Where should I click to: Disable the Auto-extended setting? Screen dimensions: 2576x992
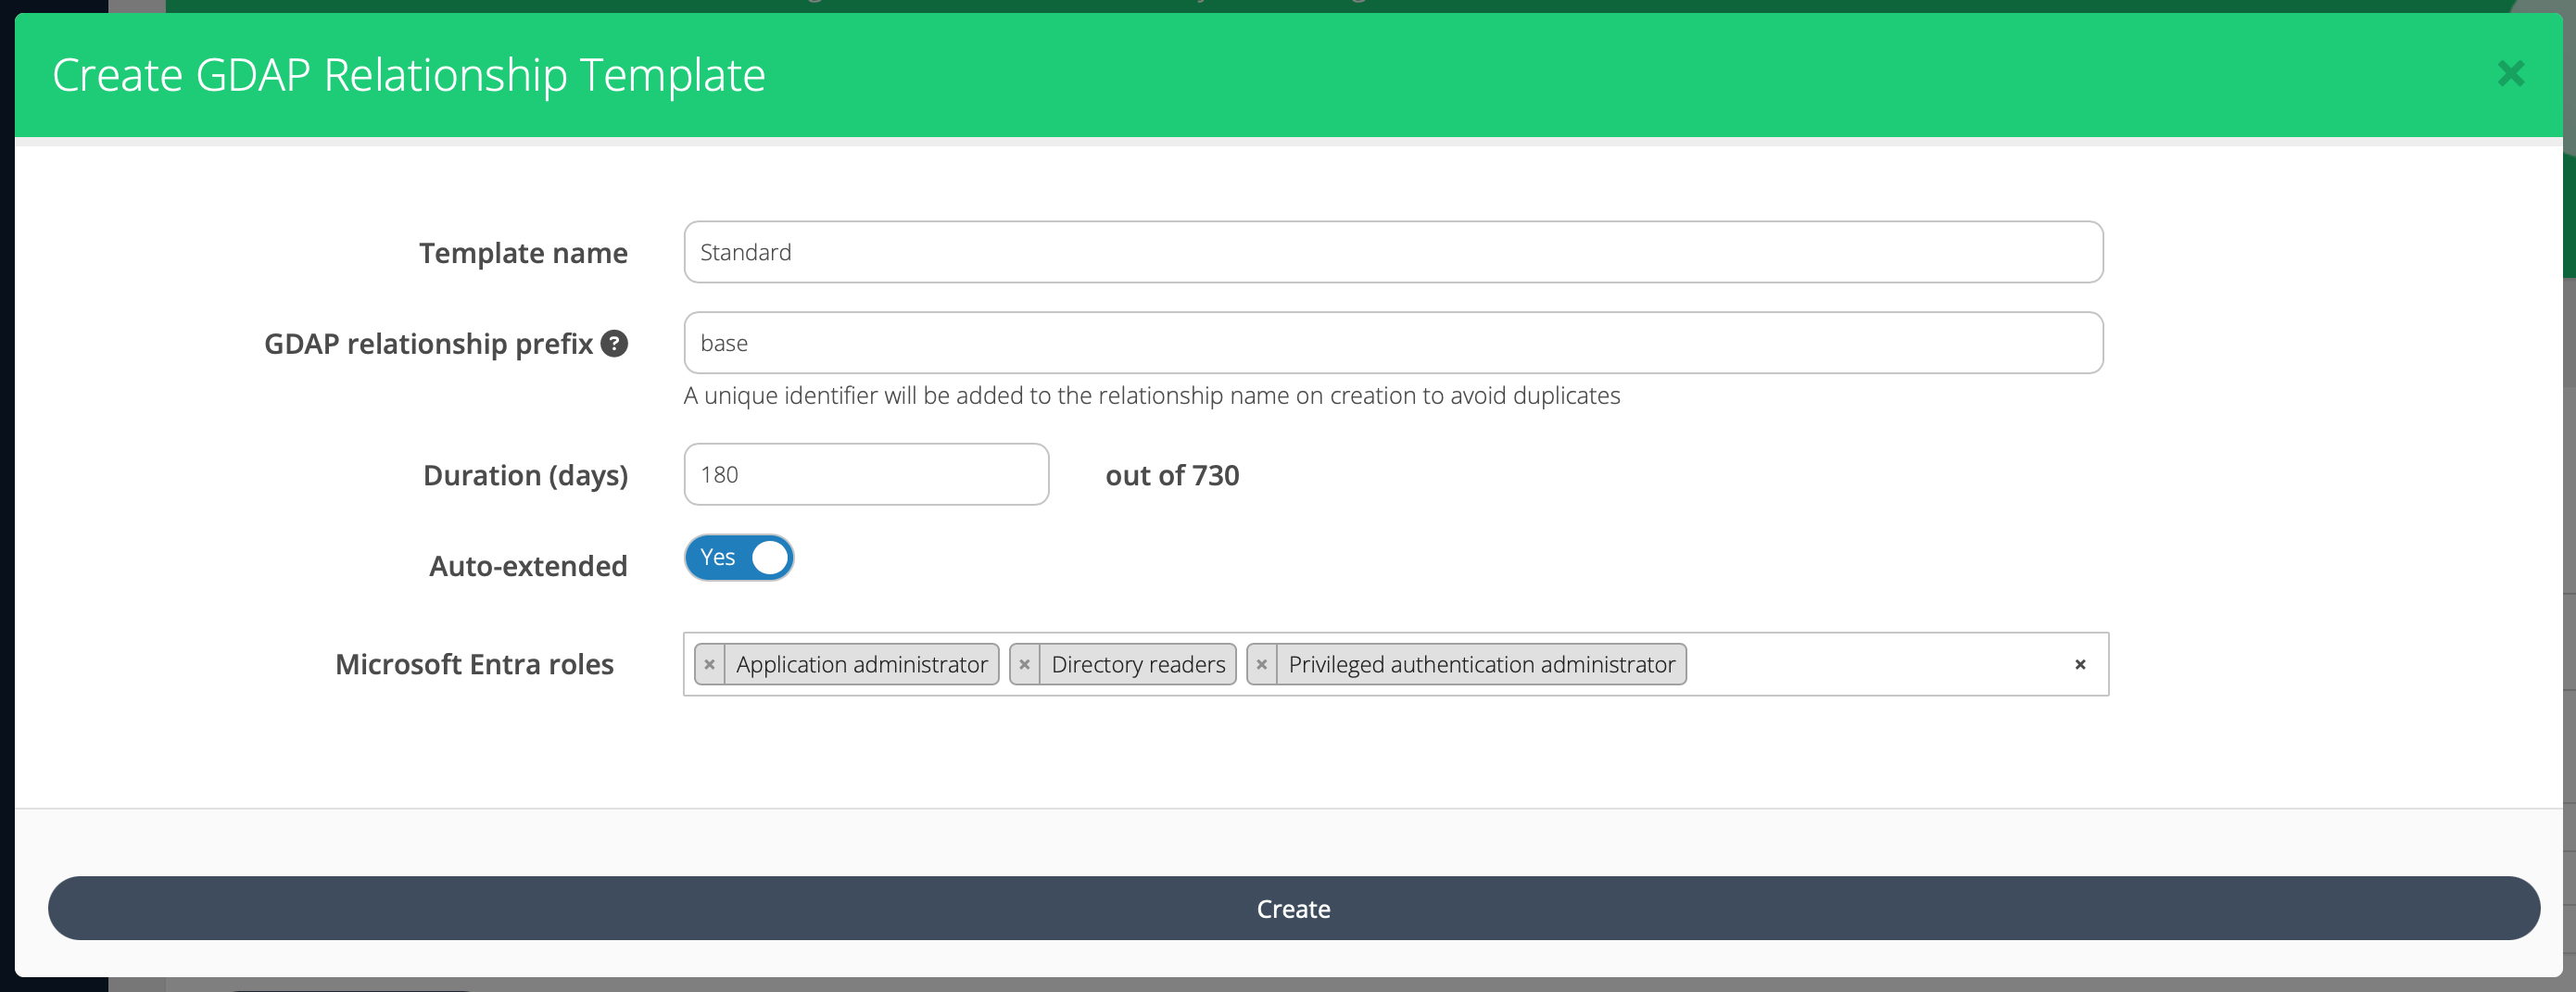coord(739,557)
